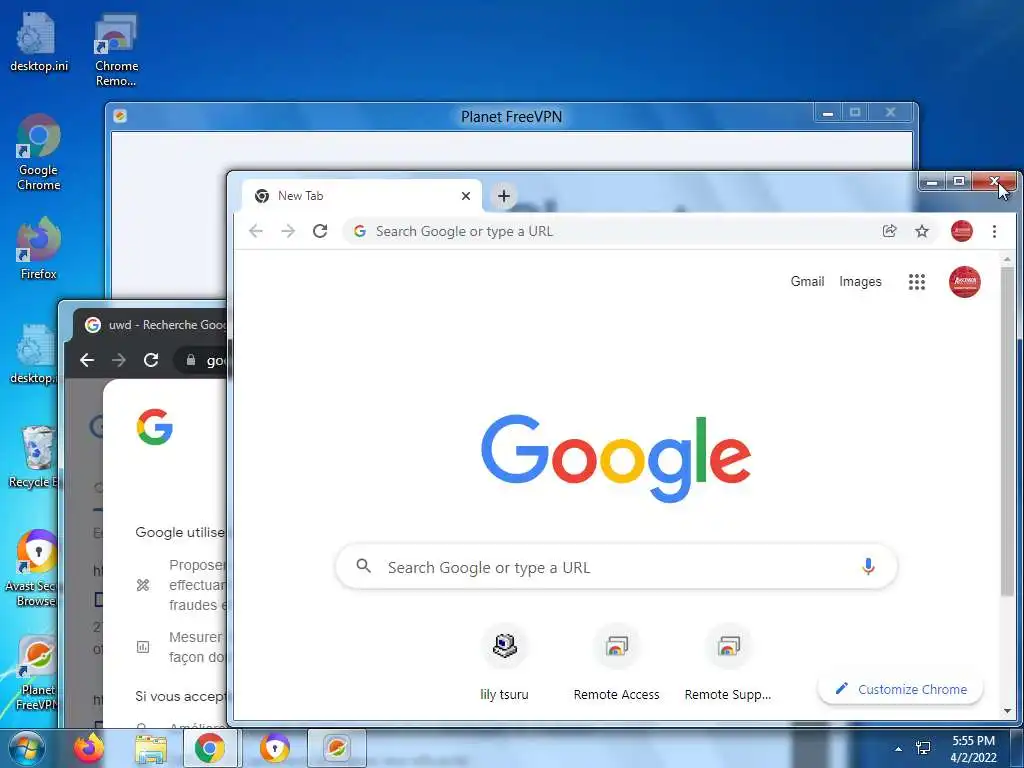Reload the New Tab page

point(319,231)
